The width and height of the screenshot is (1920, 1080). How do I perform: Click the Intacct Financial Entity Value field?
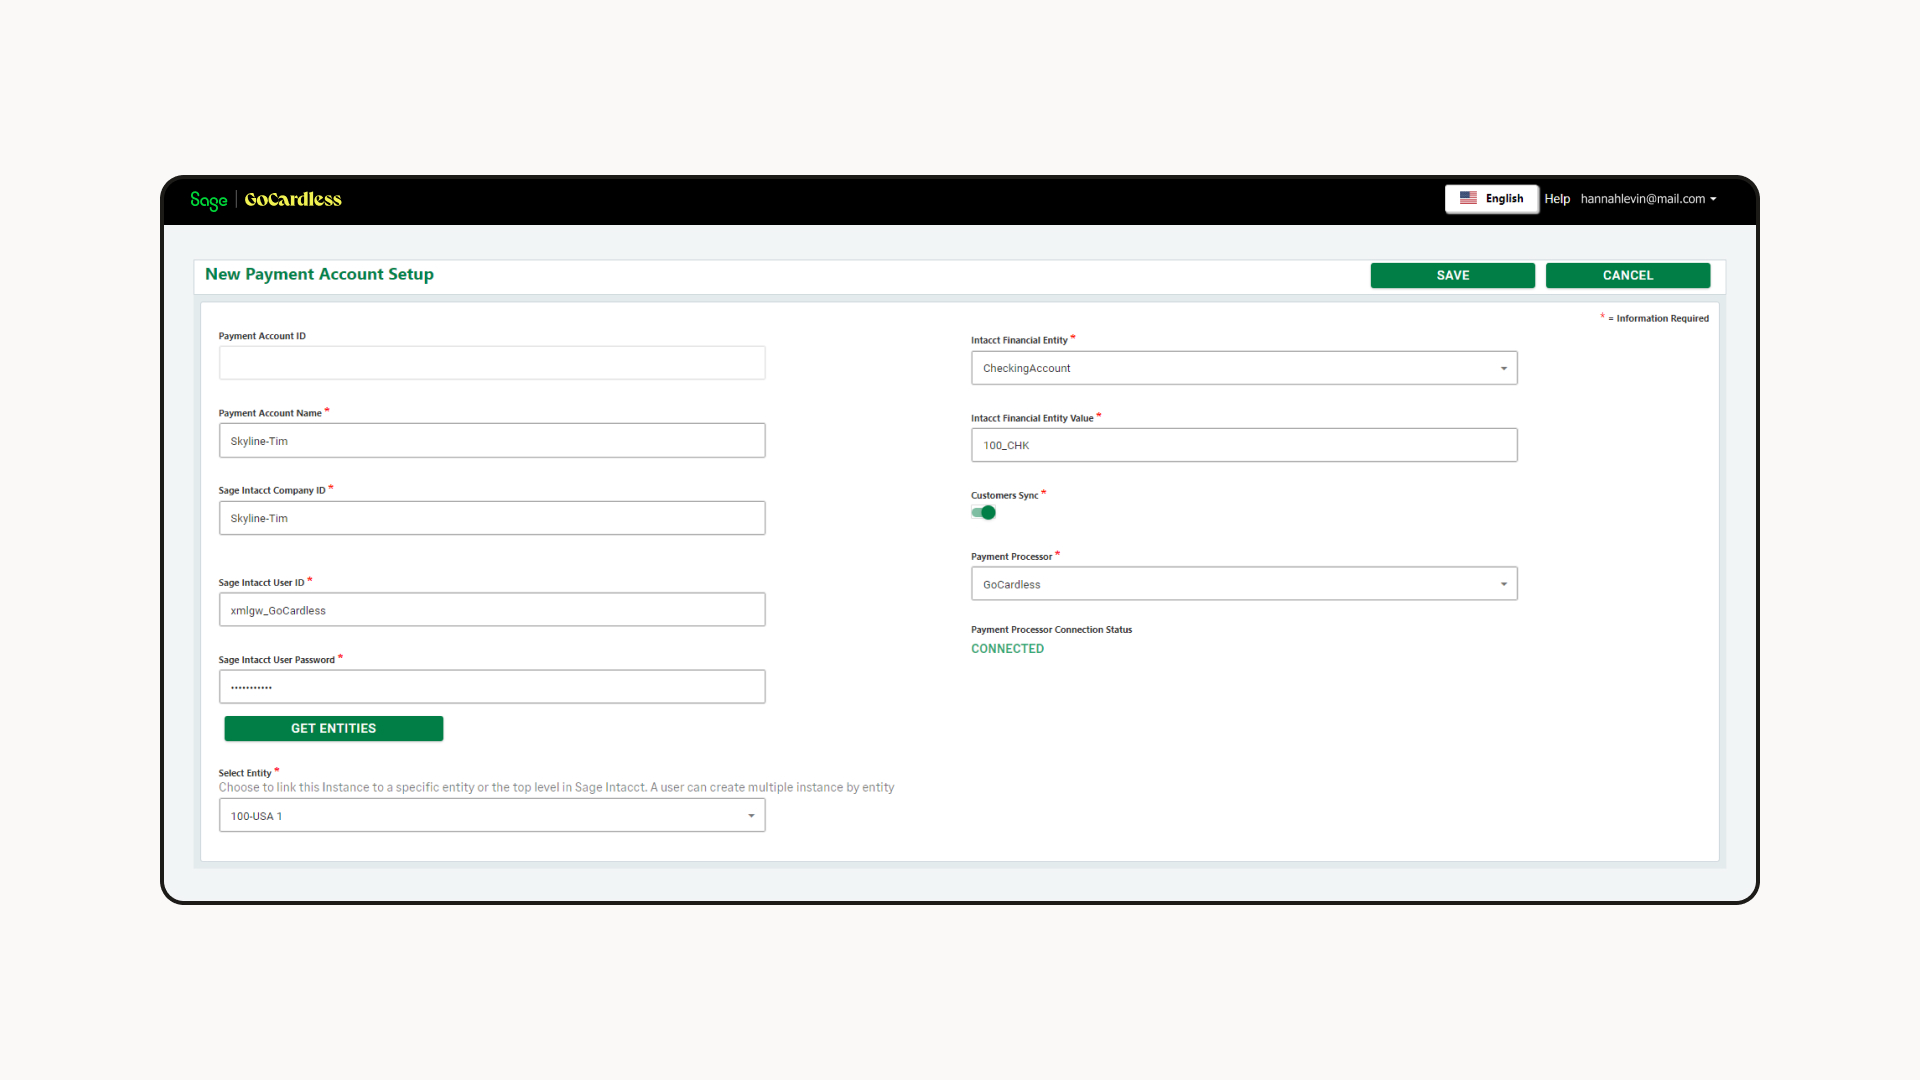click(x=1243, y=445)
